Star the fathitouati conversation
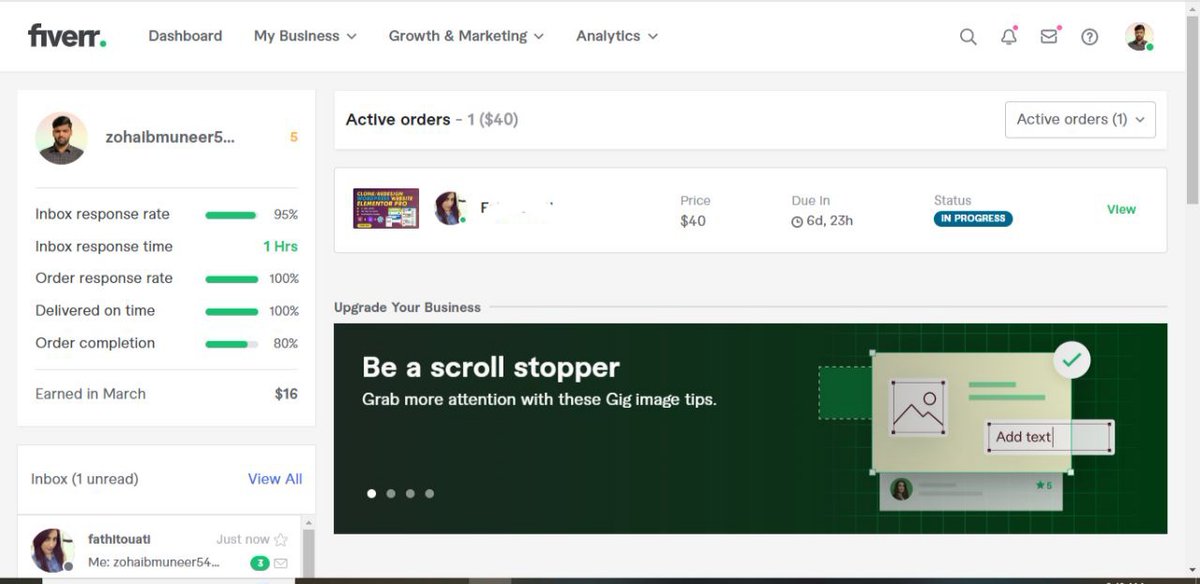The image size is (1200, 584). pyautogui.click(x=281, y=540)
